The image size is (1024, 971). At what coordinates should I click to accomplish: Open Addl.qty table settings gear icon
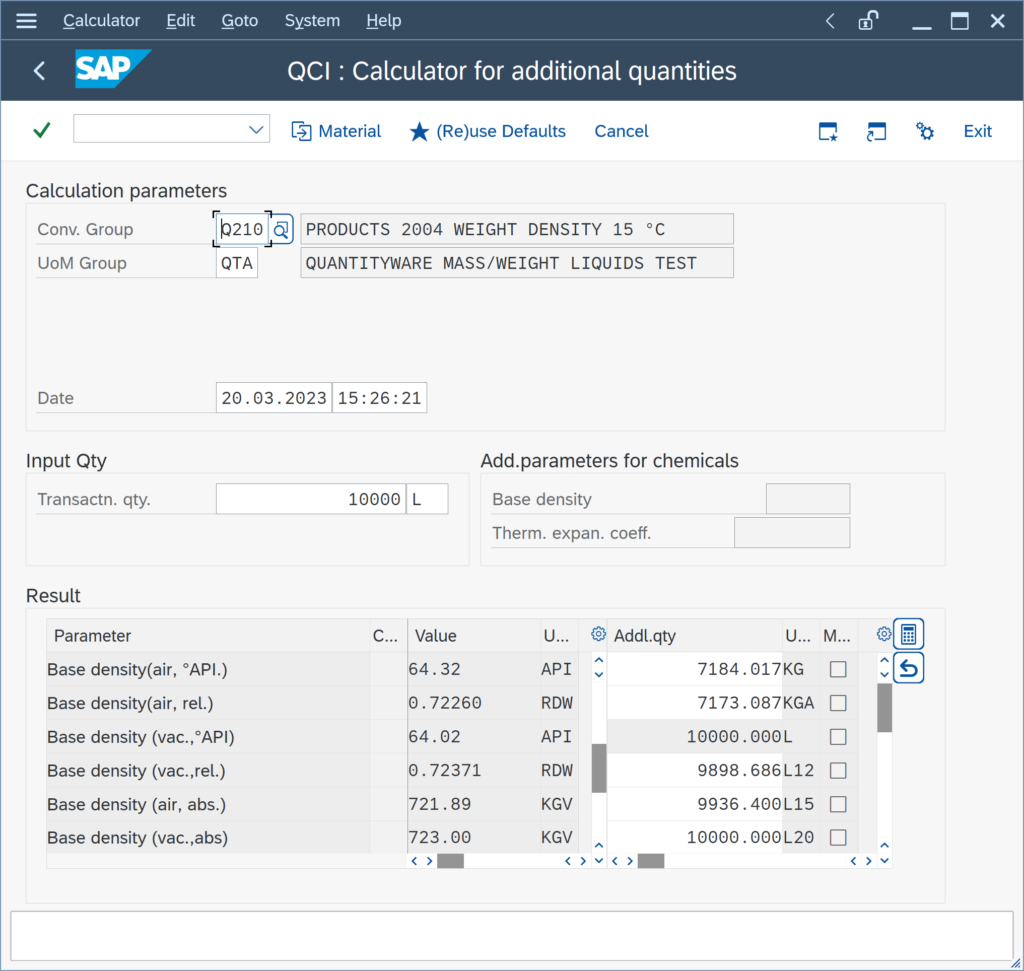pos(884,634)
